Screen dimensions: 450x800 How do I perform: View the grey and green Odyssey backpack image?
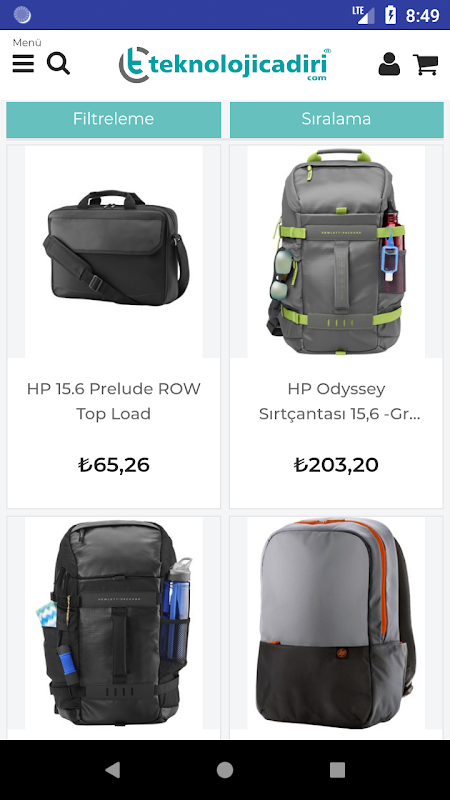[336, 252]
